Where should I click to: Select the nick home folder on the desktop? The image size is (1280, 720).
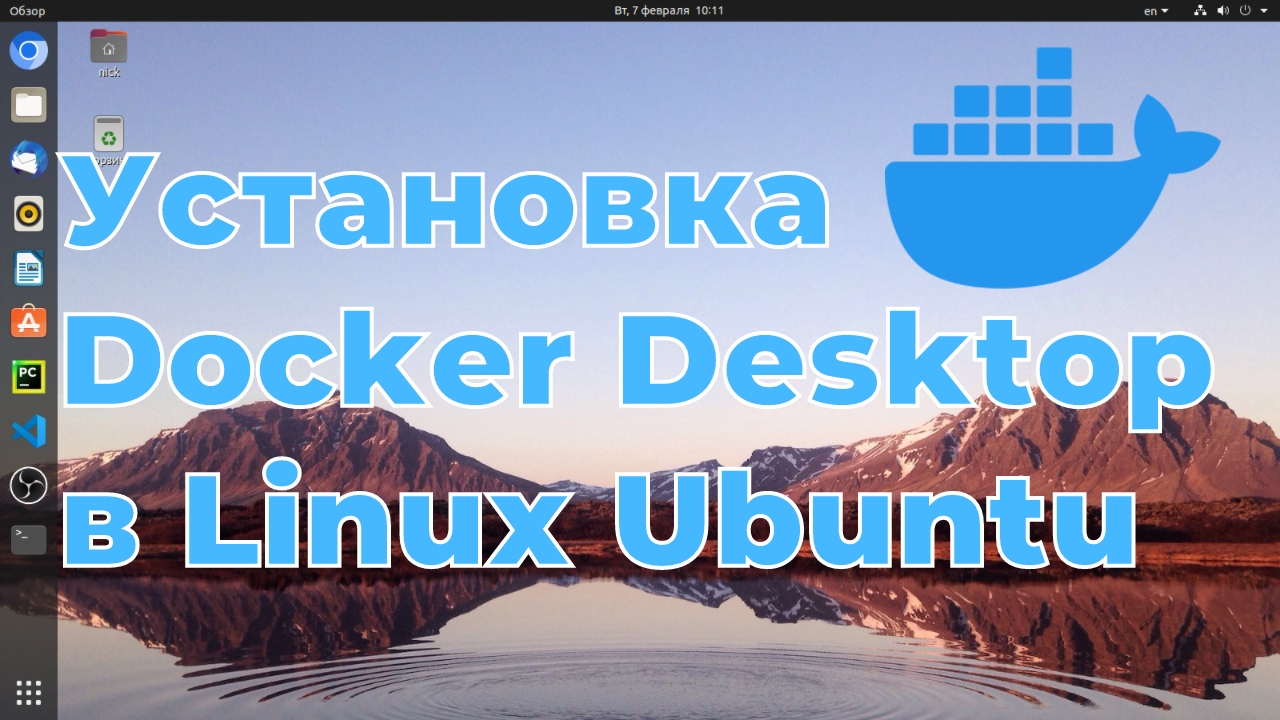(109, 54)
